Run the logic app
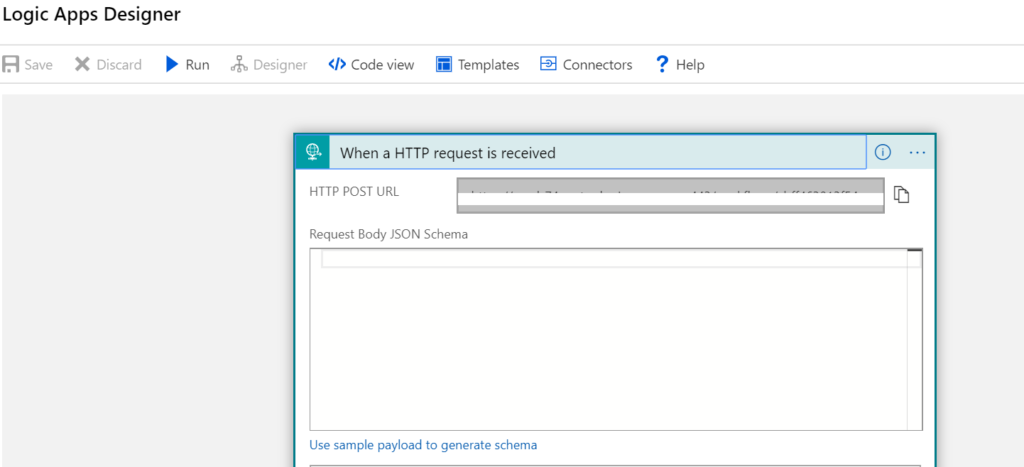Screen dimensions: 1024x467 point(187,65)
